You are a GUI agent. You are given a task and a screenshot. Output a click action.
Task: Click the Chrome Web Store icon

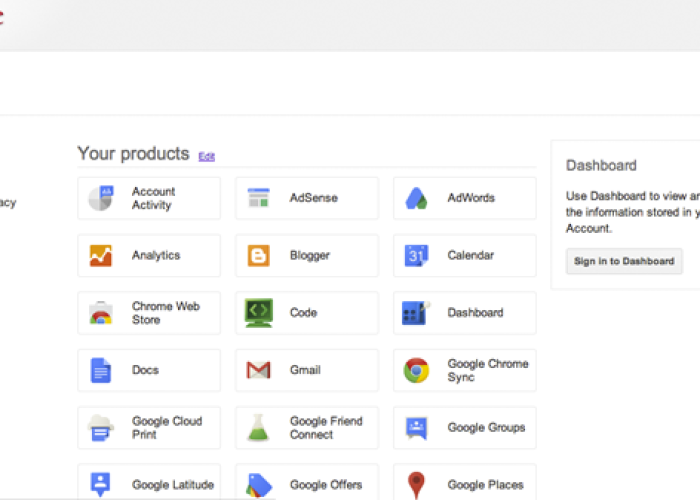tap(101, 312)
